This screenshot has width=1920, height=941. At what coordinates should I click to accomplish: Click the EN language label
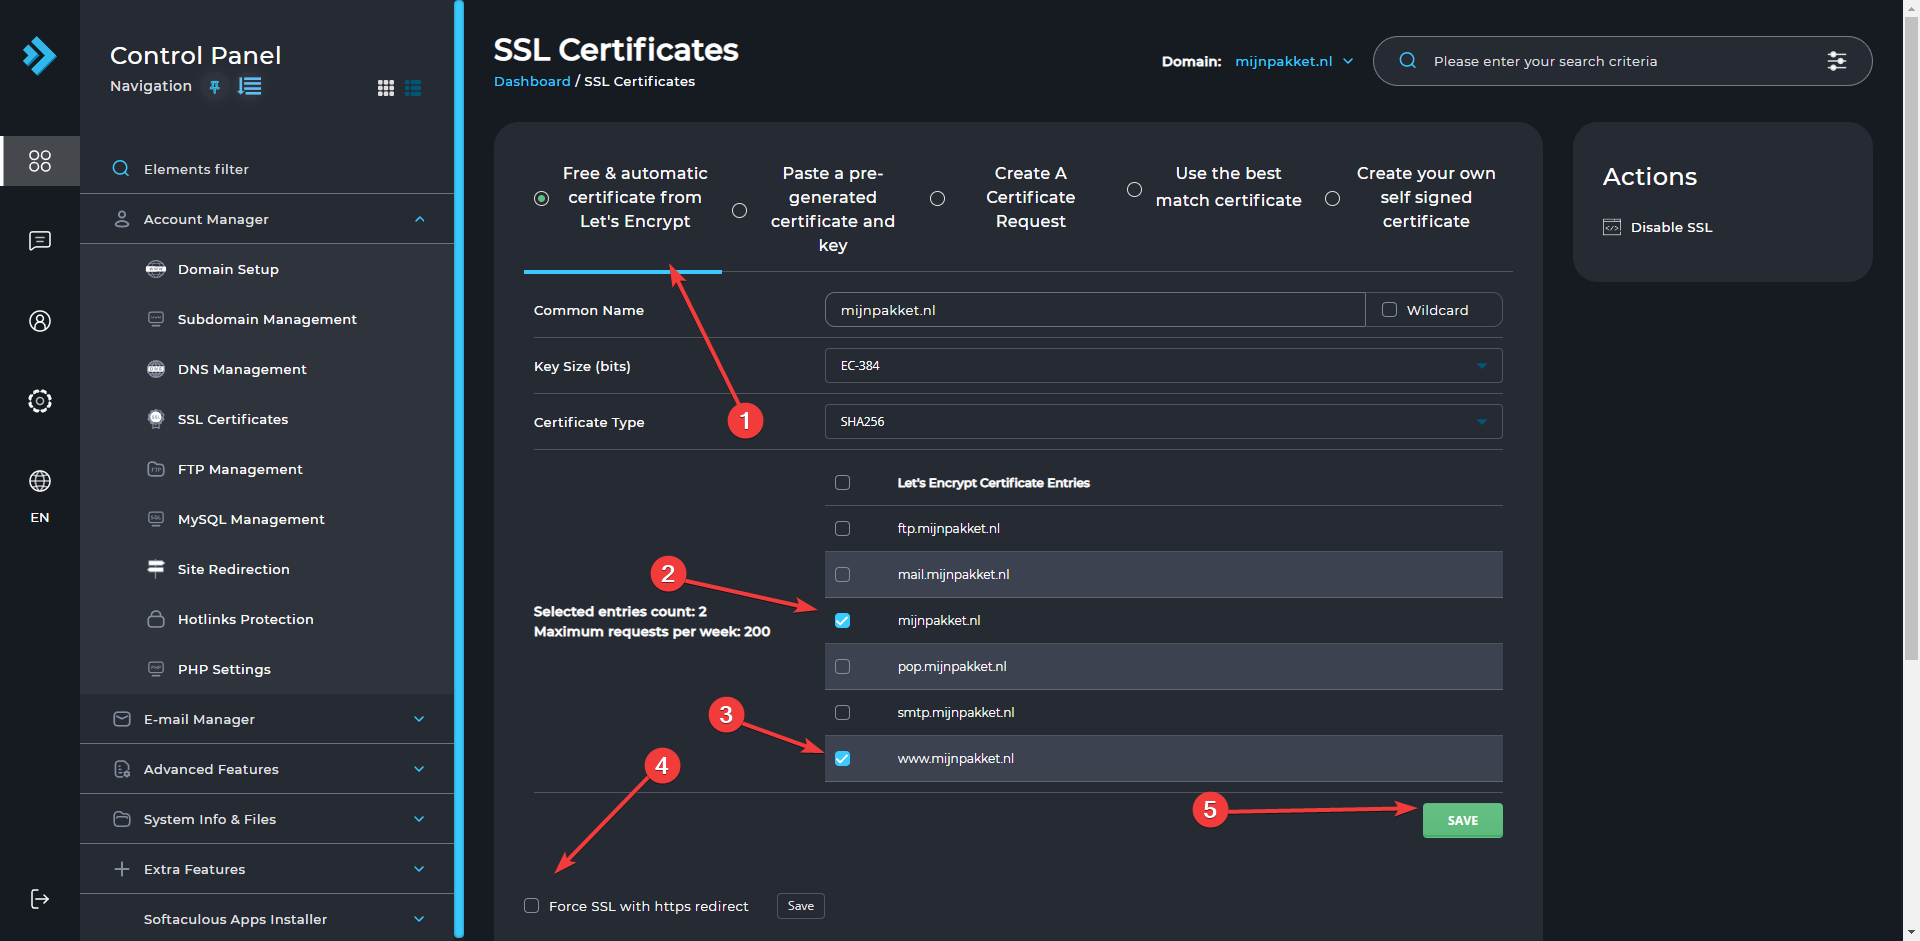pyautogui.click(x=40, y=517)
